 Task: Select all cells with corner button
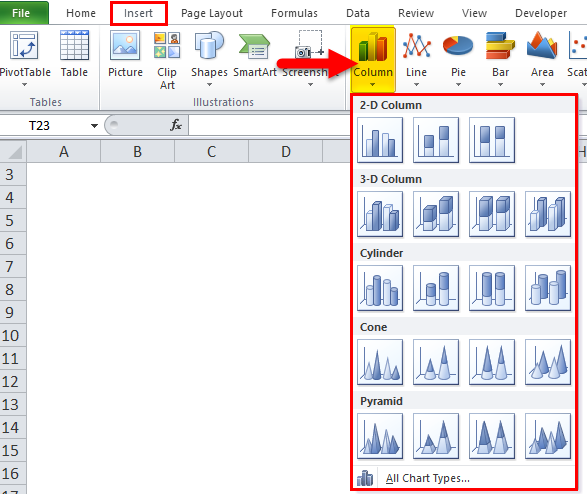tap(13, 152)
